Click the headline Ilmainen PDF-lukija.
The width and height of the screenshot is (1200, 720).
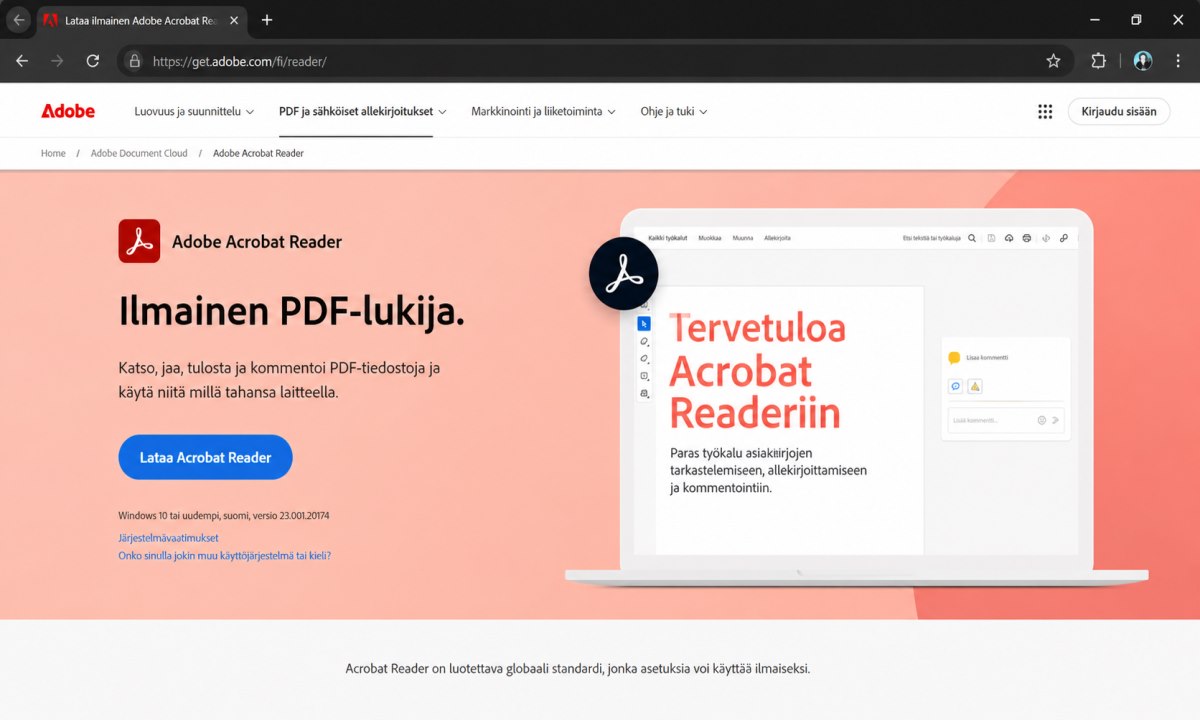291,311
